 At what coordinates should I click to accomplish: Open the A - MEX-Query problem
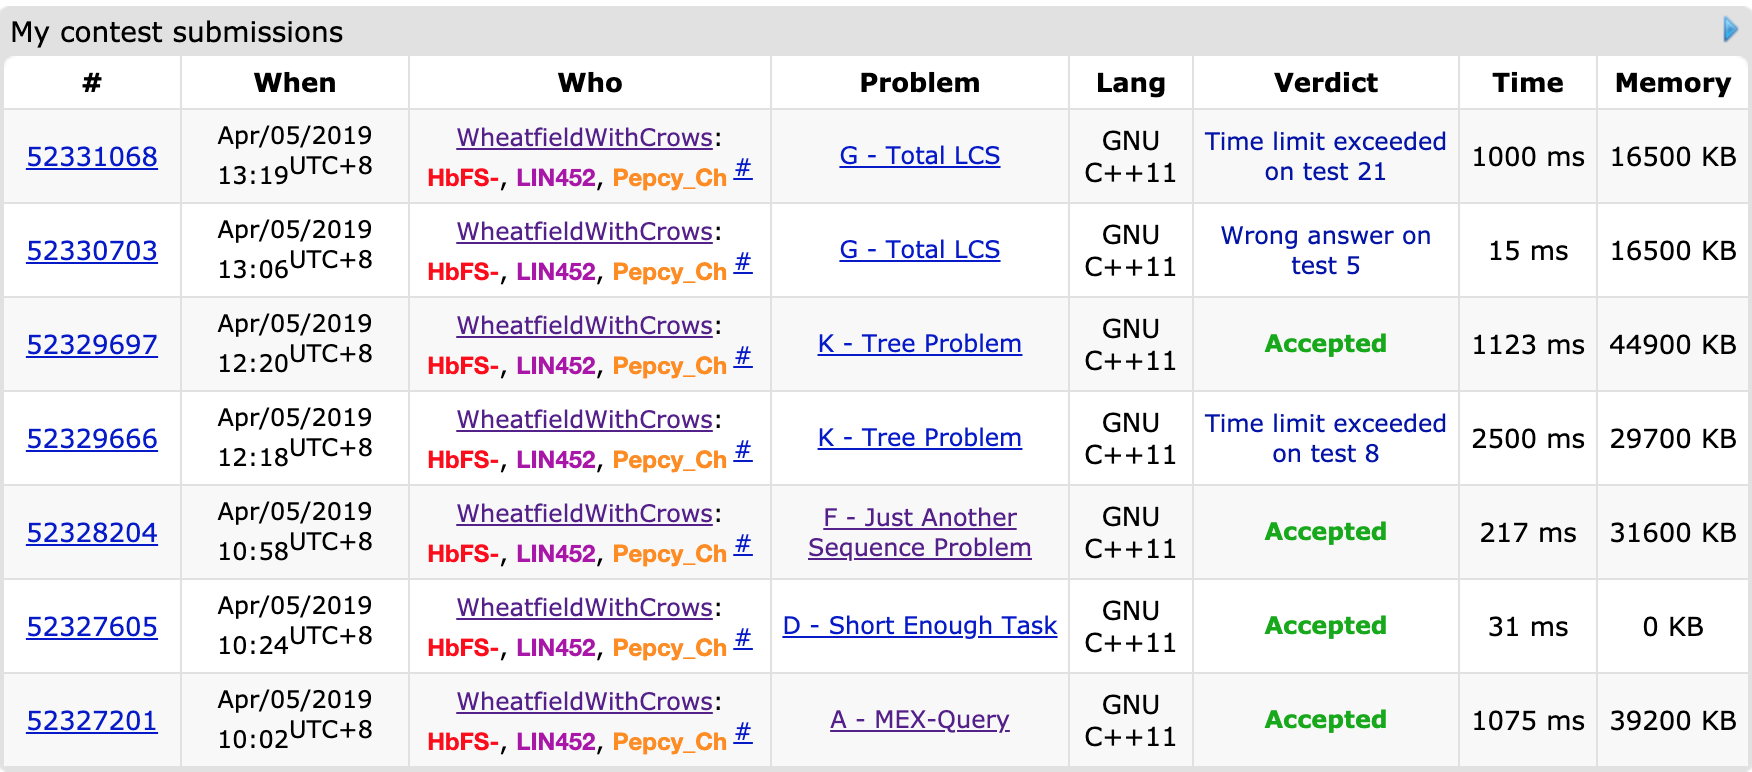919,720
